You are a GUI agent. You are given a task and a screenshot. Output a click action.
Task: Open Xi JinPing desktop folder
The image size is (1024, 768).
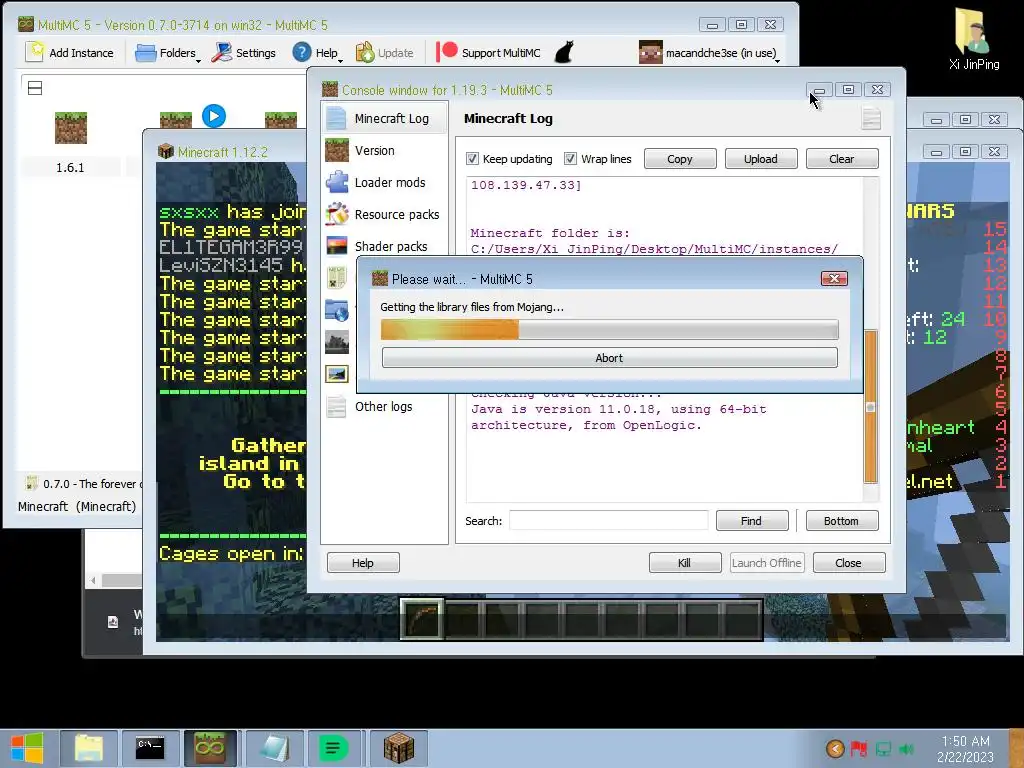coord(973,39)
